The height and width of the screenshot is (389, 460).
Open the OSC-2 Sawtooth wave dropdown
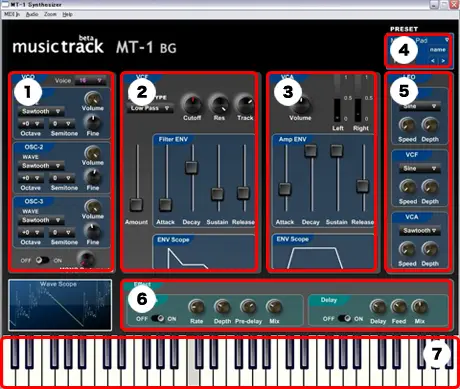[41, 166]
